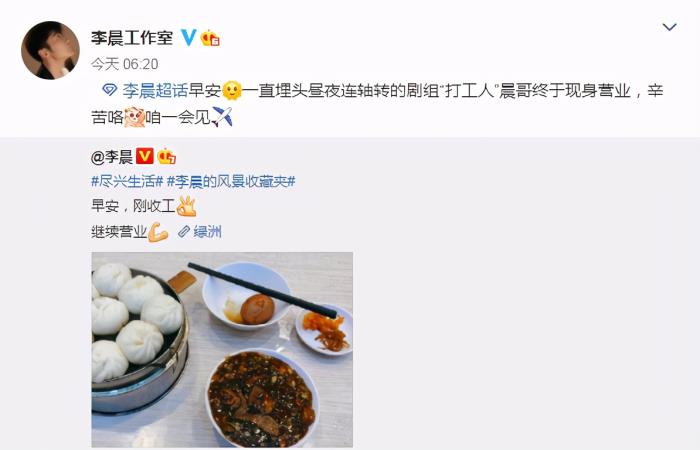Image resolution: width=700 pixels, height=450 pixels.
Task: Click the crown membership badge beside 李晨工作室
Action: click(x=210, y=38)
